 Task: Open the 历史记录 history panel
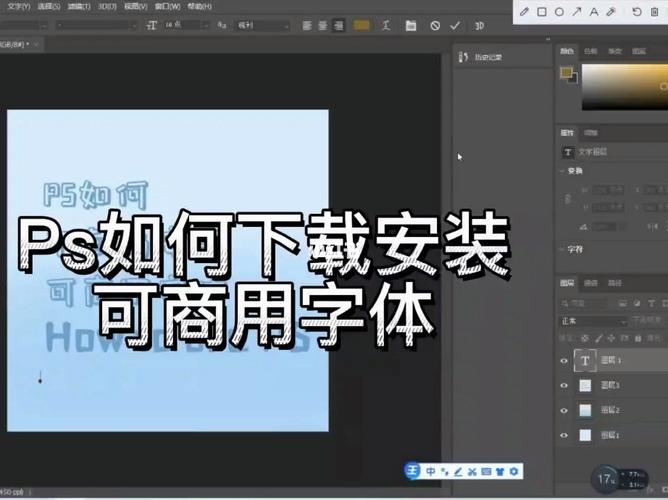pyautogui.click(x=481, y=57)
